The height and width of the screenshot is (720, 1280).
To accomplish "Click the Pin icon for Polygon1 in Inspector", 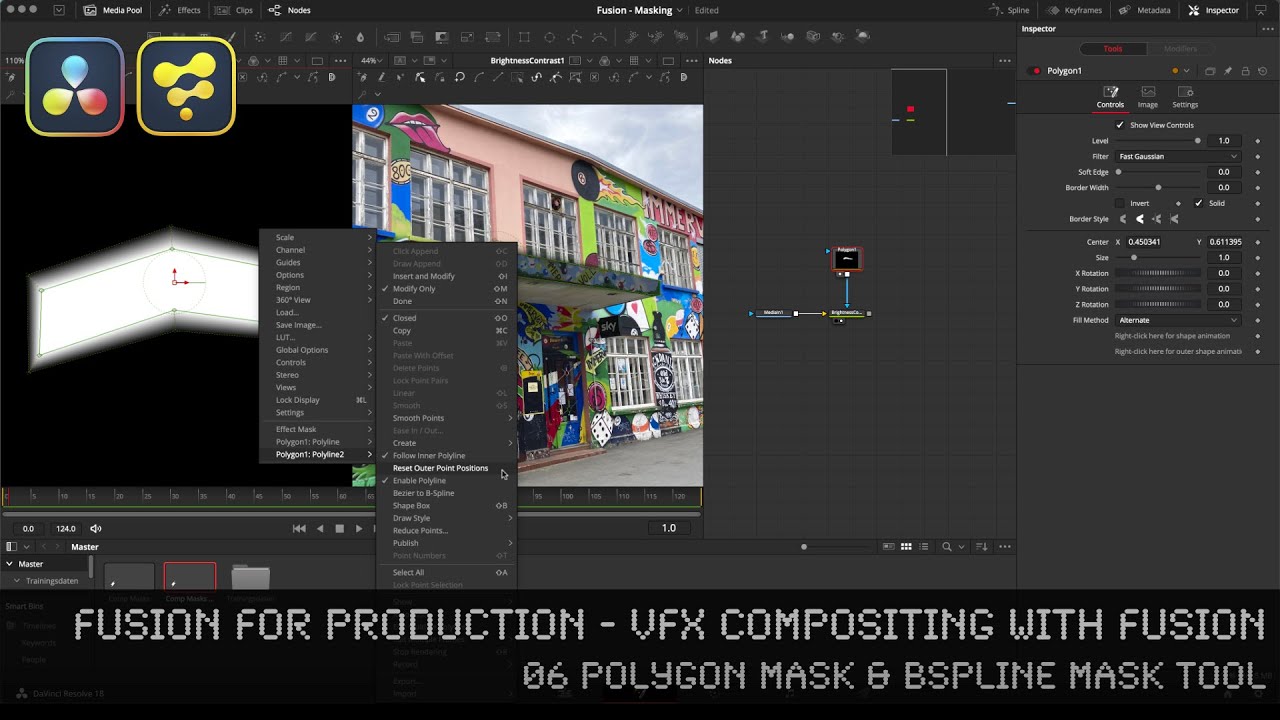I will (1228, 71).
